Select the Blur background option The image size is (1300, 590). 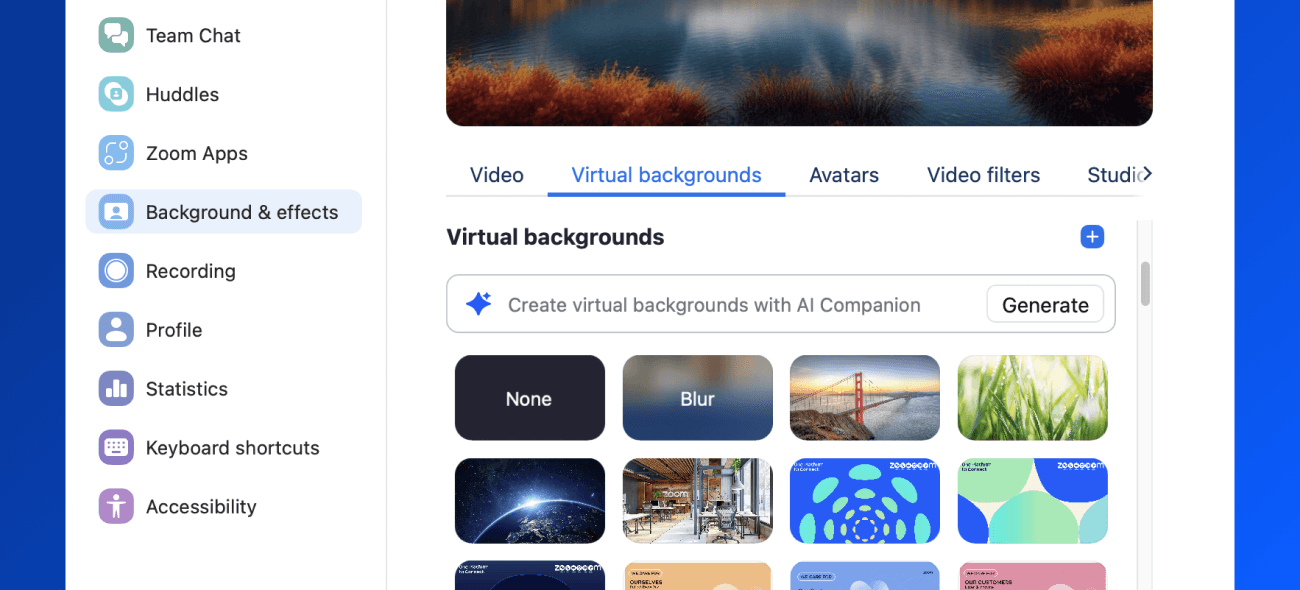point(698,398)
